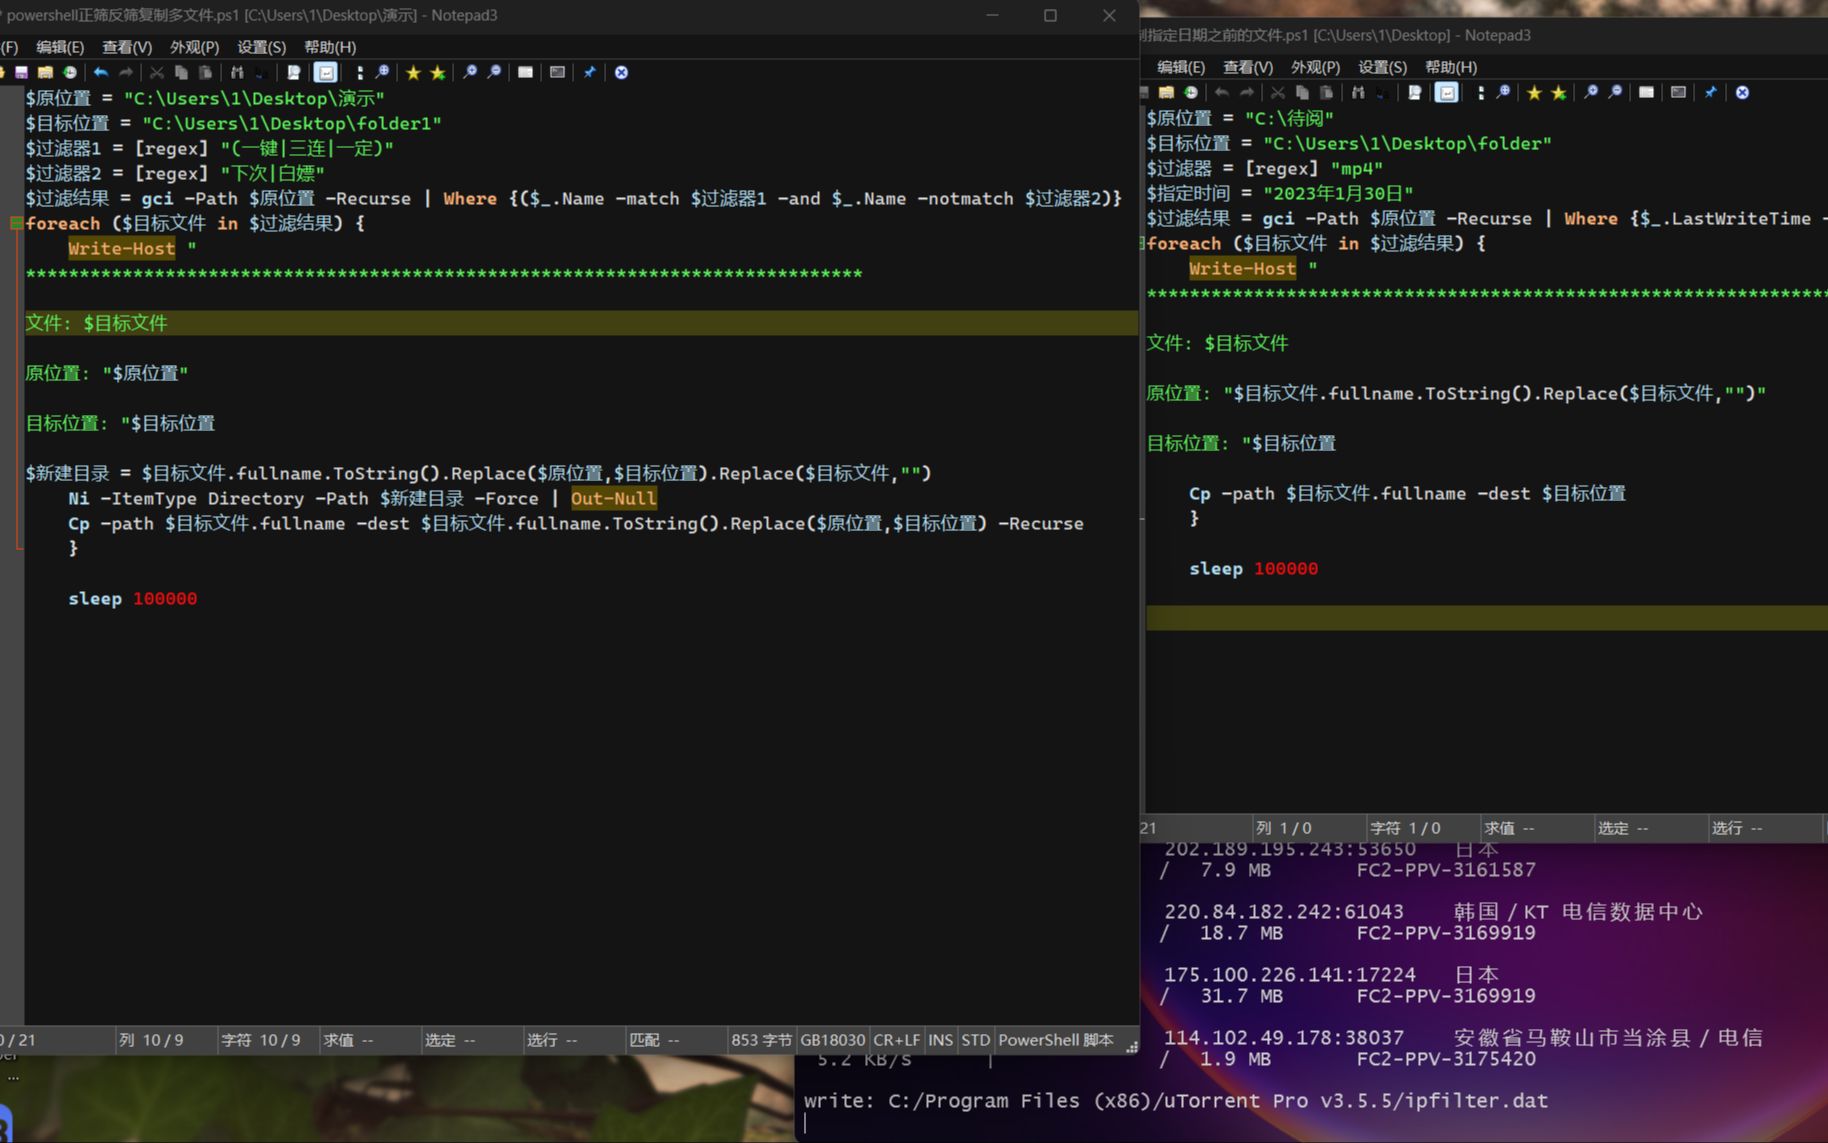This screenshot has height=1143, width=1828.
Task: Toggle word wrap button in left Notepad3 toolbar
Action: [326, 72]
